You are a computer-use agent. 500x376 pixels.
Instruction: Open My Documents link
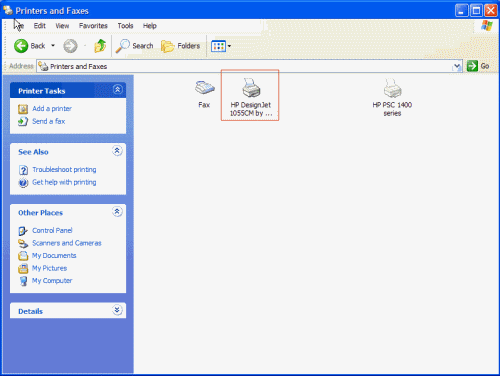[54, 256]
